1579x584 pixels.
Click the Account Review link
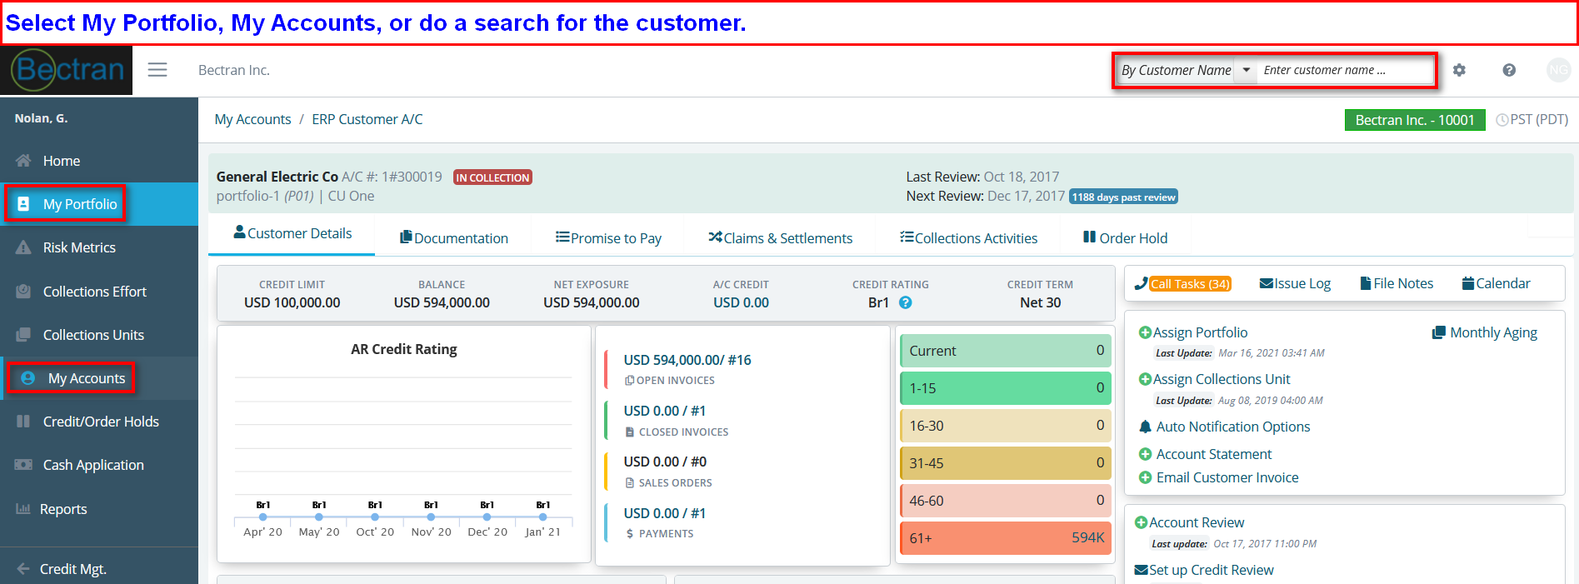pos(1196,523)
